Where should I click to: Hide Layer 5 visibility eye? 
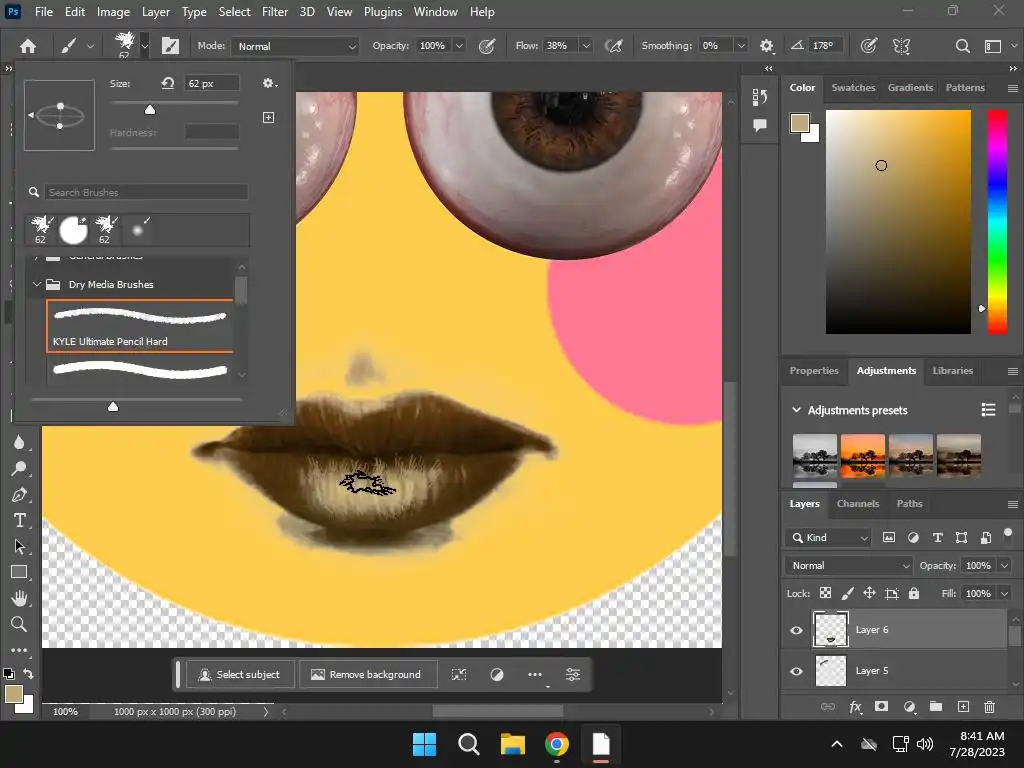pyautogui.click(x=796, y=671)
